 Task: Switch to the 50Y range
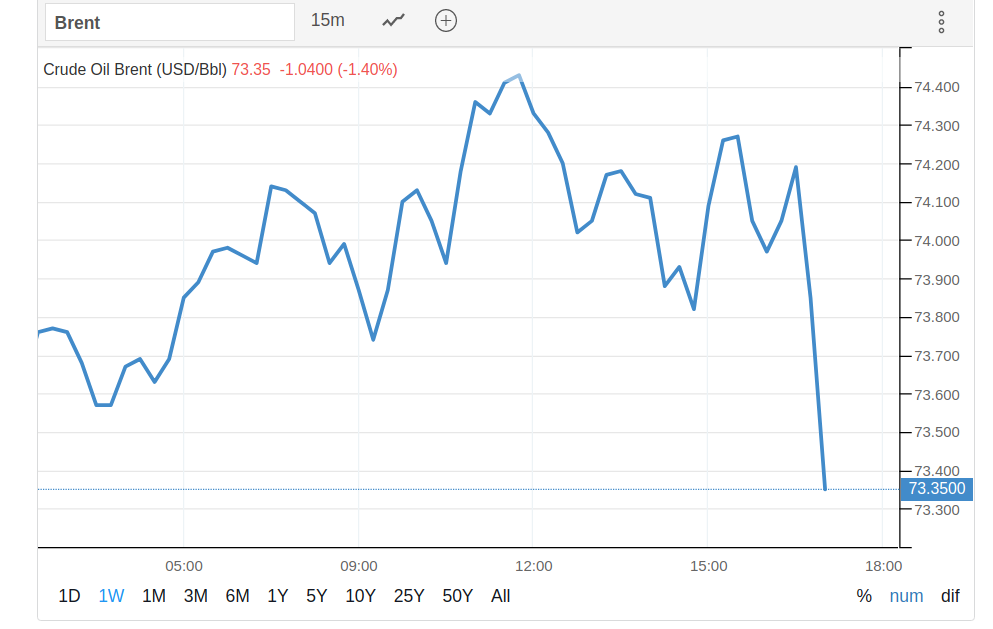point(457,596)
